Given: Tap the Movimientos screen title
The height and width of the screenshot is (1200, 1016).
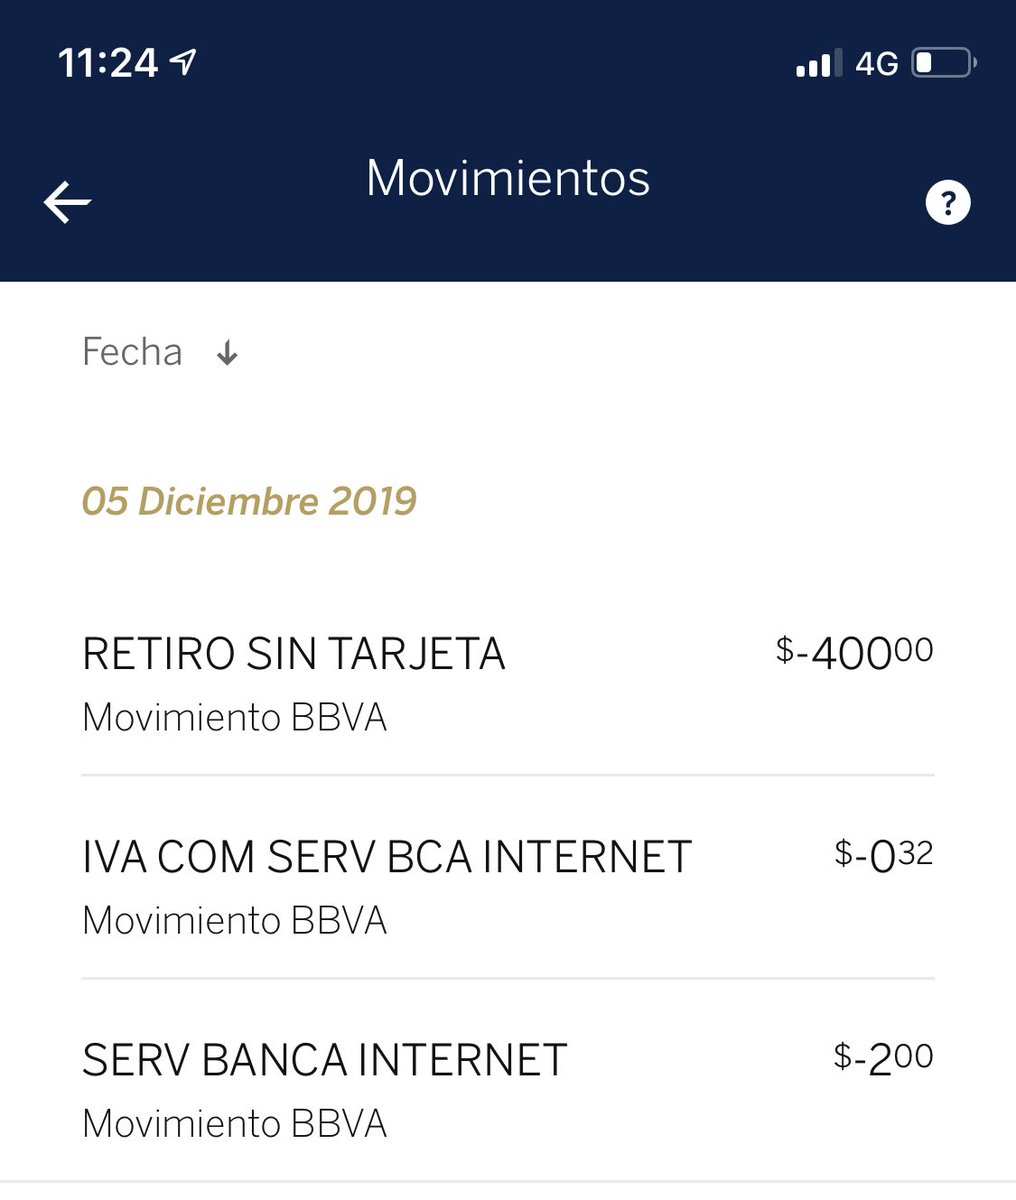Looking at the screenshot, I should [508, 178].
